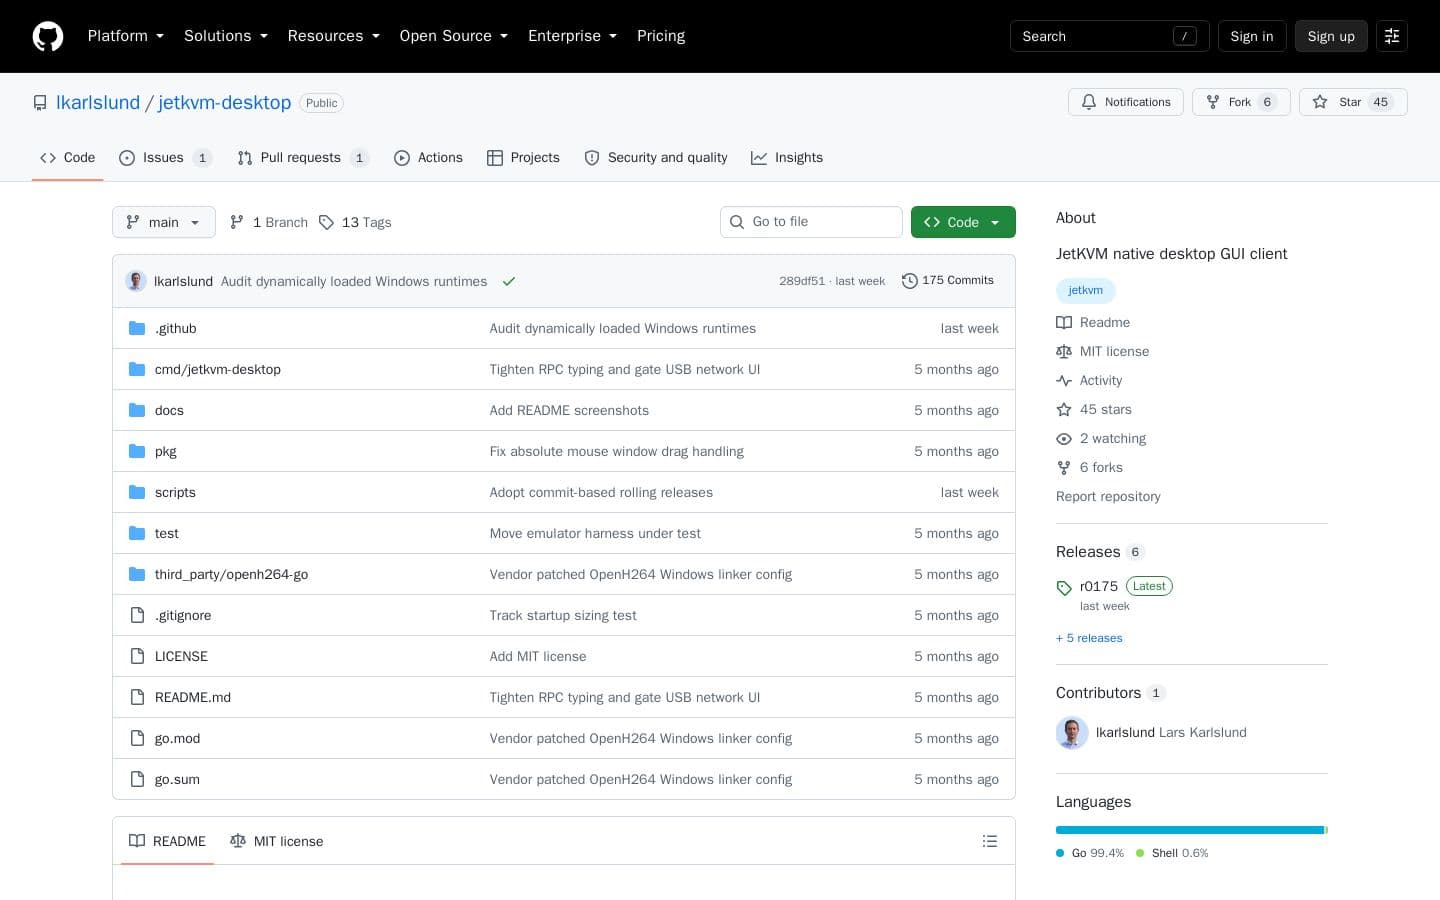Screen dimensions: 1440x900
Task: Open the 13 Tags list
Action: 355,222
